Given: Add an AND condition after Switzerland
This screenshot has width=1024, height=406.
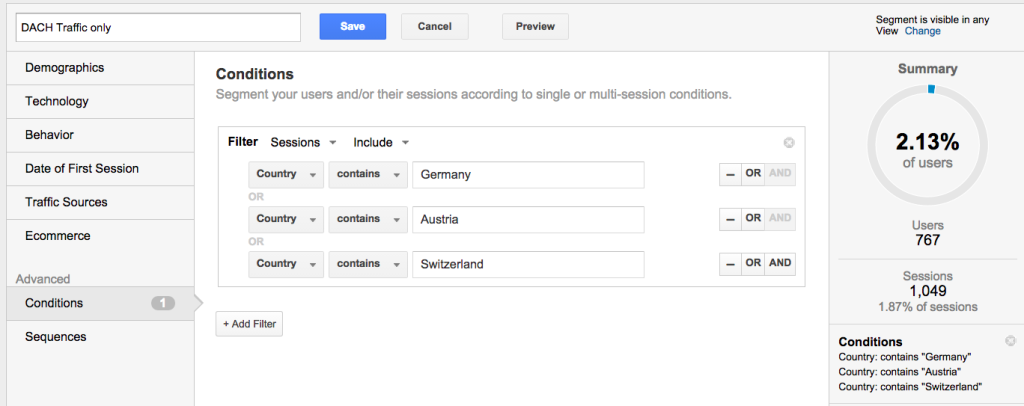Looking at the screenshot, I should 780,264.
